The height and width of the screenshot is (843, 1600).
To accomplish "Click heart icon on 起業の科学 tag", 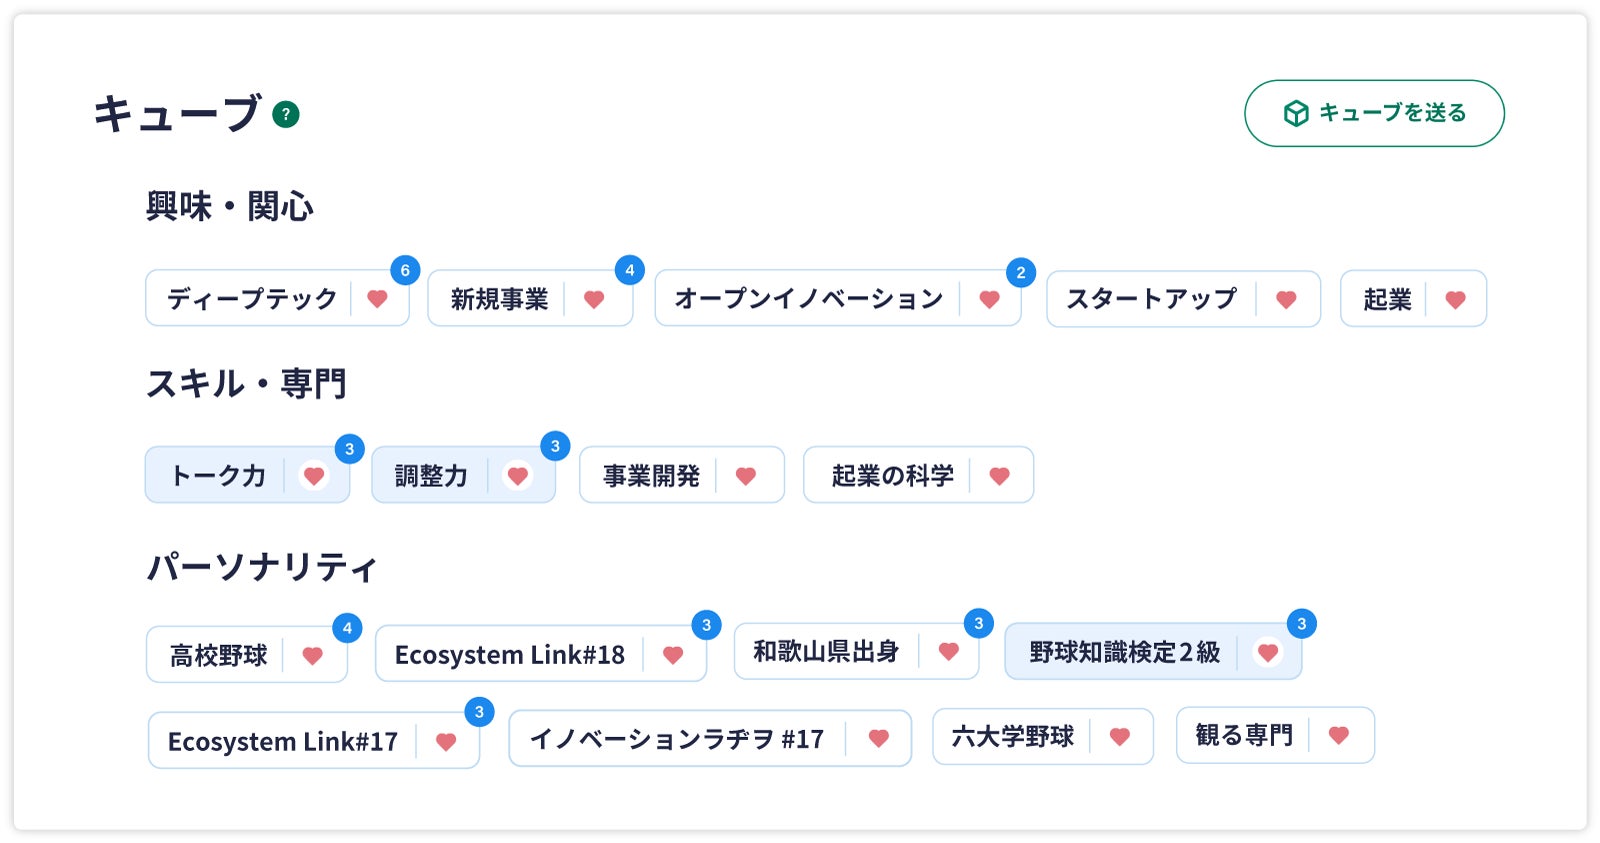I will pos(1000,476).
